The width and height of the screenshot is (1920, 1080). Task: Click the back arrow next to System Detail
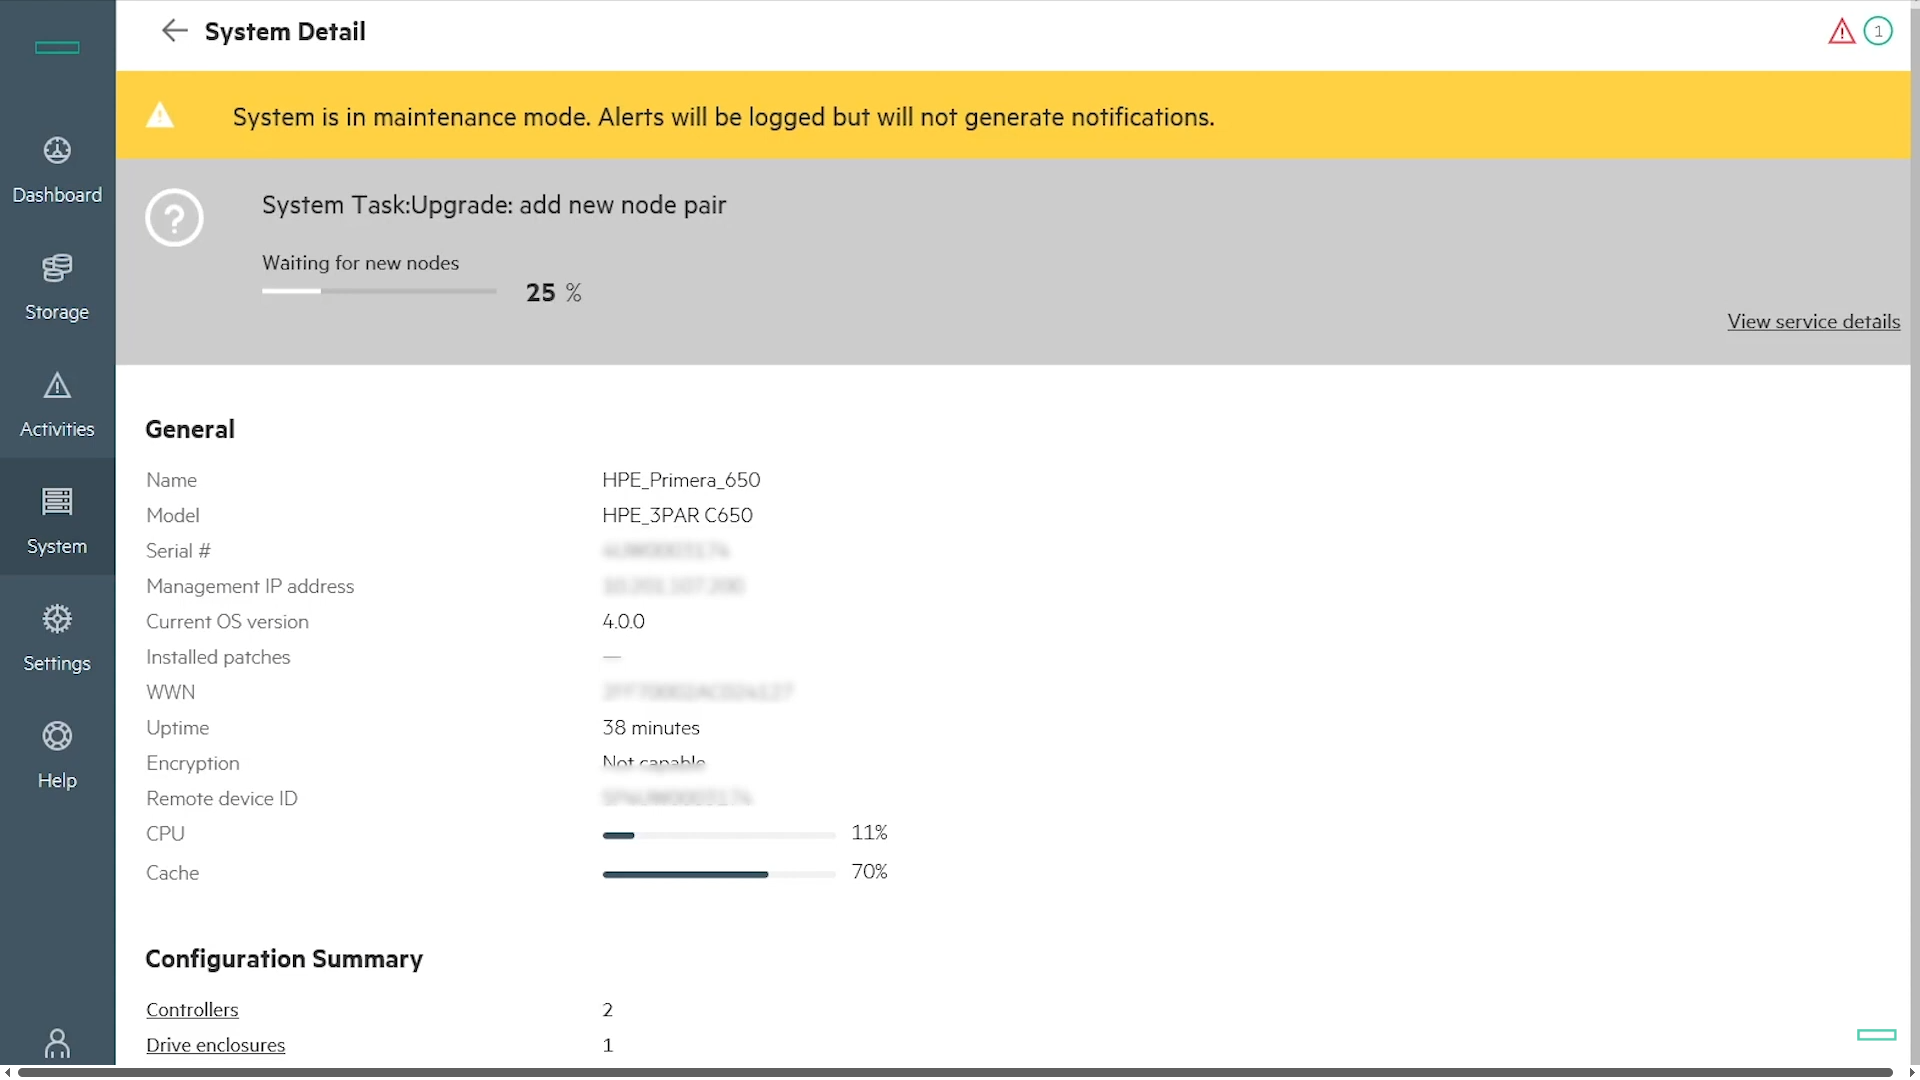tap(174, 31)
